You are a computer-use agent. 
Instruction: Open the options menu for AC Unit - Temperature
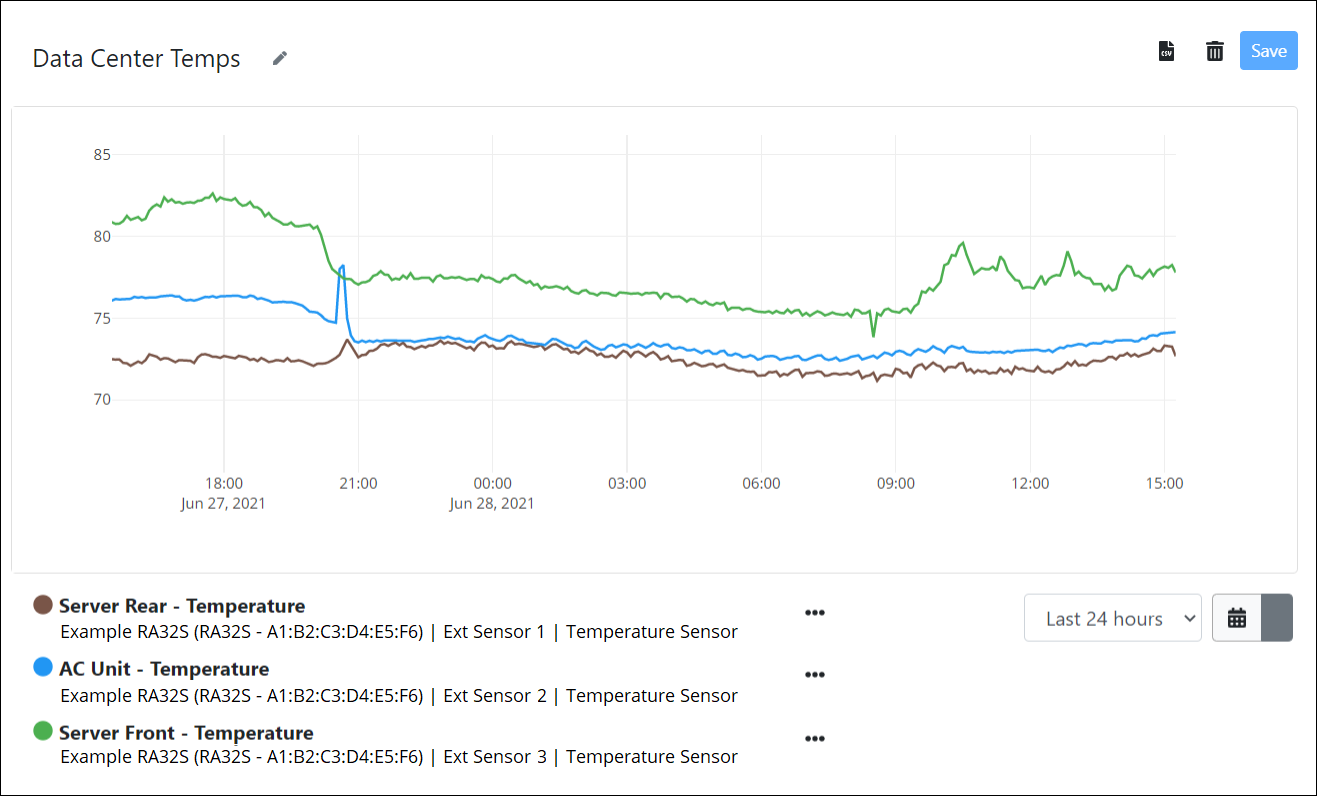tap(815, 674)
